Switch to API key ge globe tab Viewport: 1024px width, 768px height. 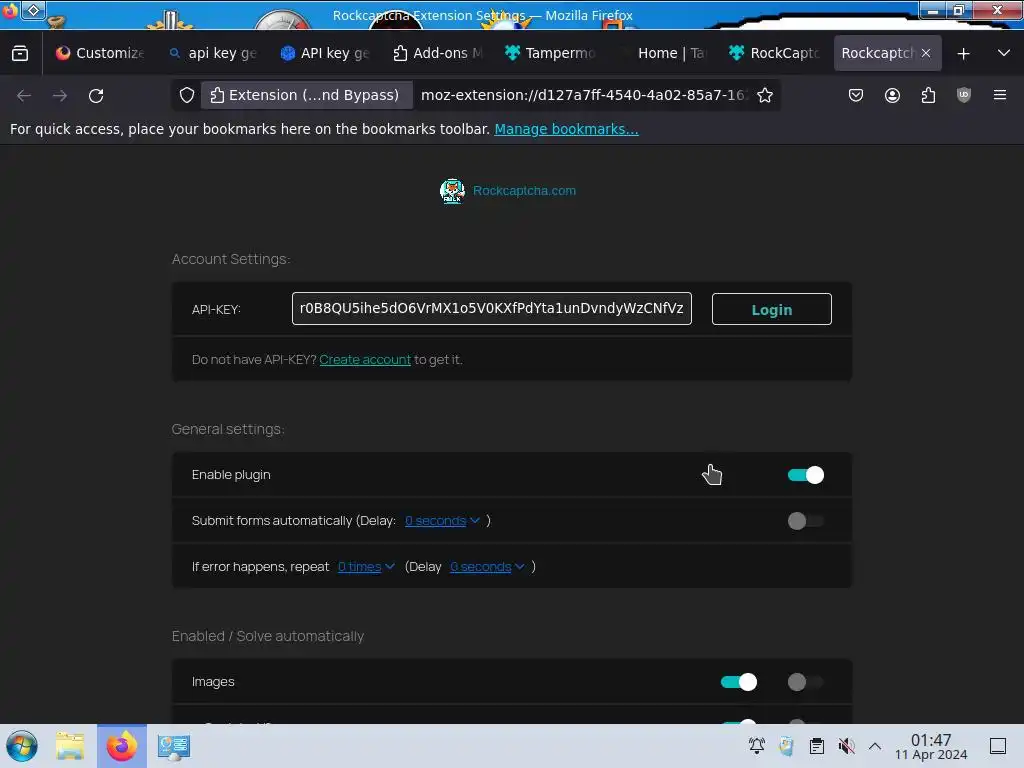pyautogui.click(x=325, y=53)
